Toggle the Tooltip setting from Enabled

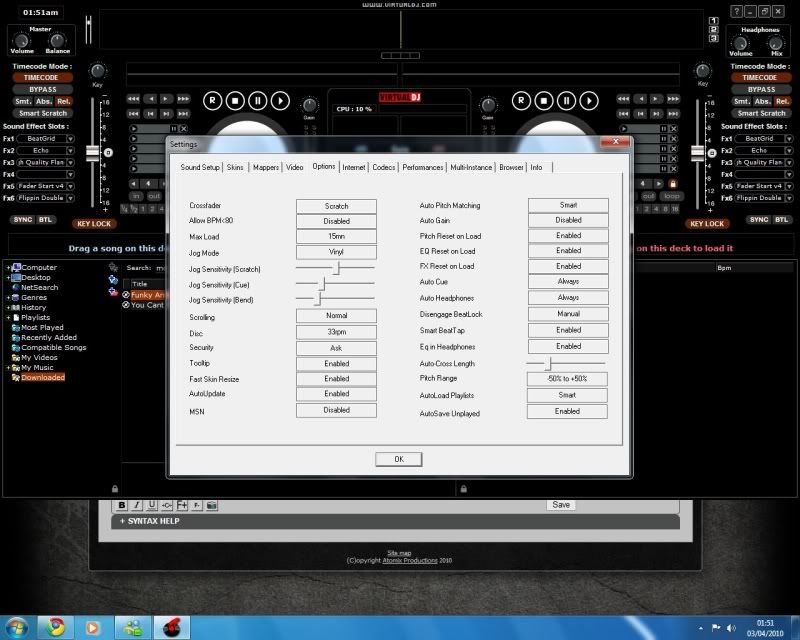pyautogui.click(x=336, y=364)
